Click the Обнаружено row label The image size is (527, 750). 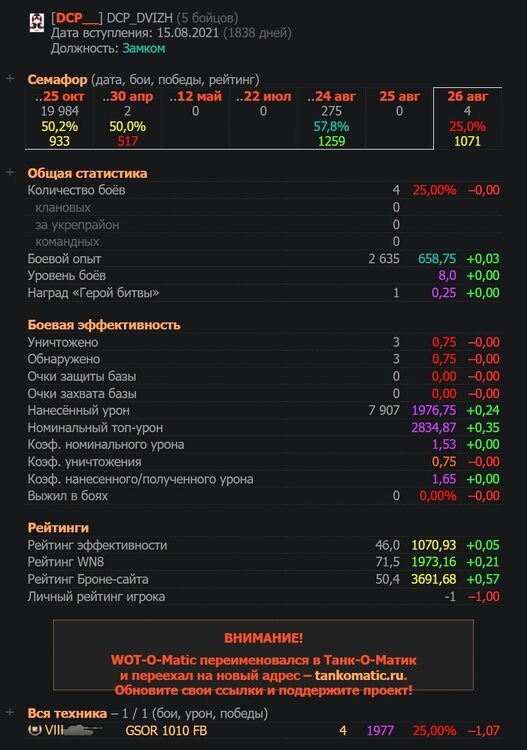(x=64, y=359)
